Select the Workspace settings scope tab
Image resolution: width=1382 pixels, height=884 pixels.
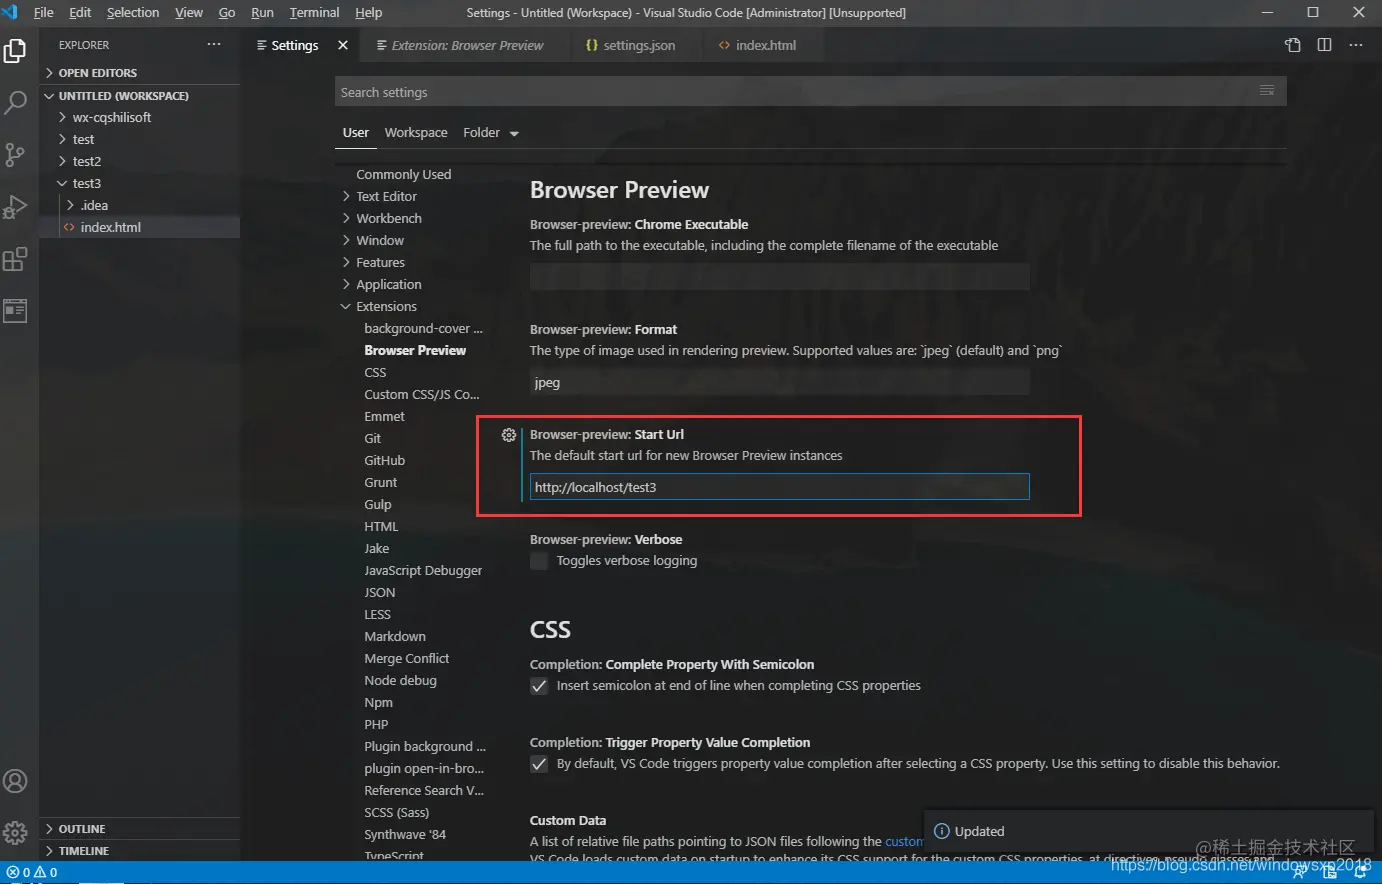(416, 133)
